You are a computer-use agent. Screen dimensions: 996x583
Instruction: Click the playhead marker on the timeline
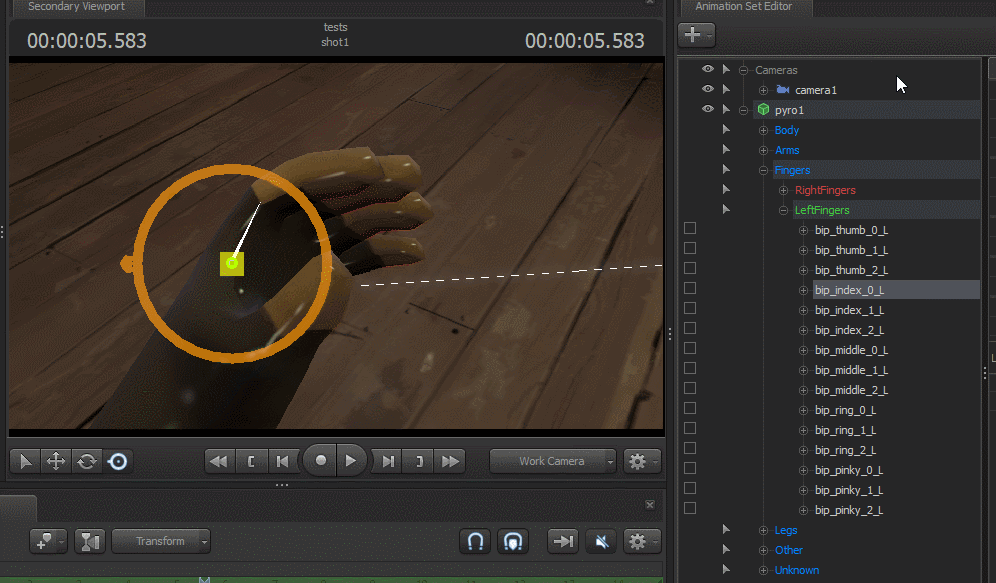pos(204,579)
